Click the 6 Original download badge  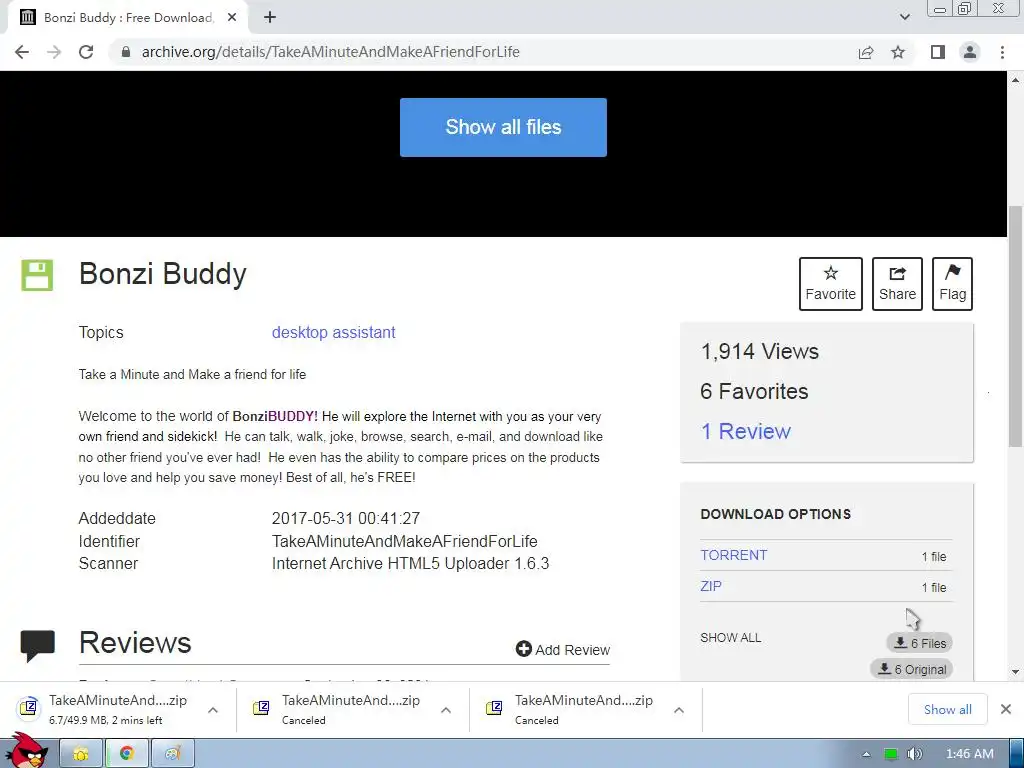912,669
